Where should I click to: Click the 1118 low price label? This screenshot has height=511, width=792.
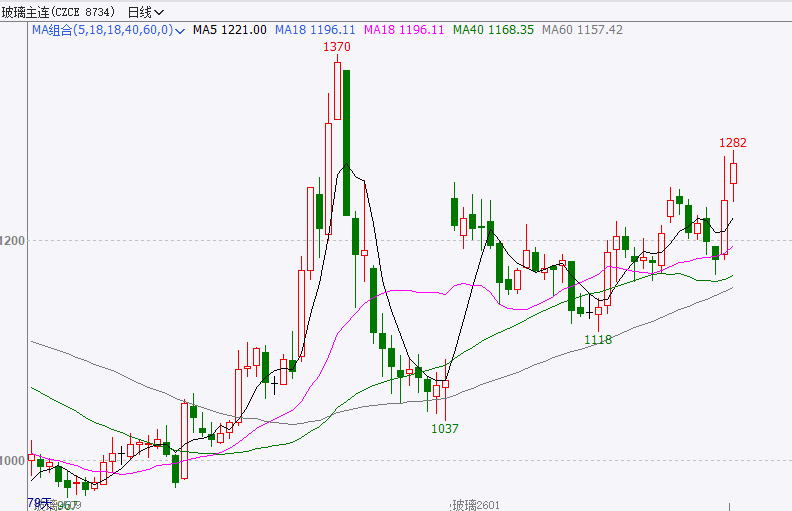coord(598,340)
